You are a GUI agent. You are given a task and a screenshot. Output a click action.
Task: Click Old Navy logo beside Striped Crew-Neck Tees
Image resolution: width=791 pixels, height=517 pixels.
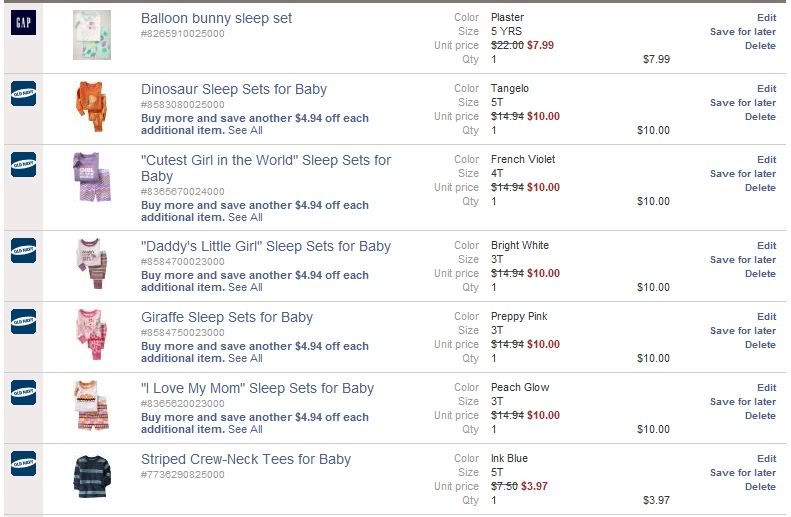tap(23, 463)
